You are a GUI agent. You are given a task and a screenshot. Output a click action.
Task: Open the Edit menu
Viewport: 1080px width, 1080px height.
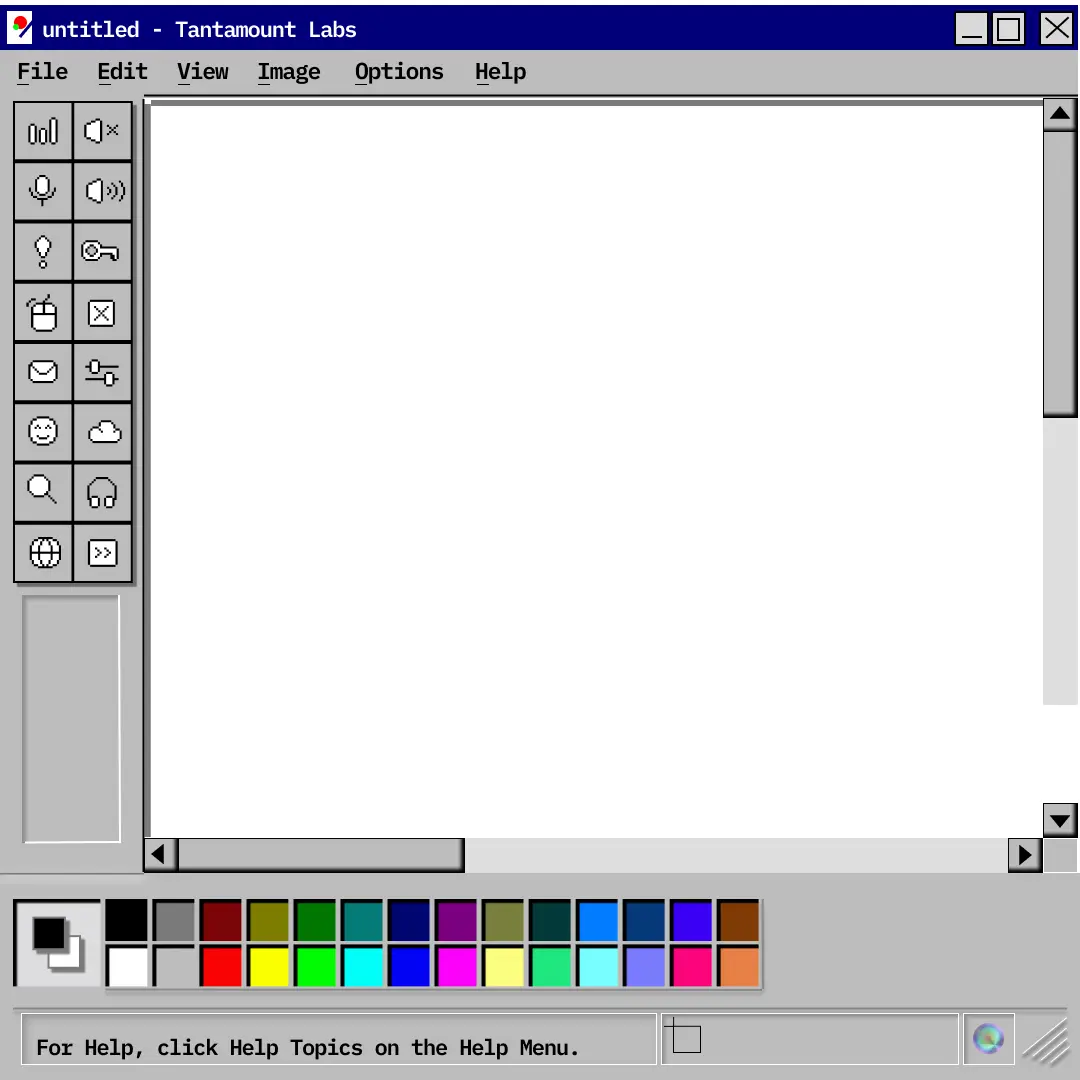[x=122, y=72]
